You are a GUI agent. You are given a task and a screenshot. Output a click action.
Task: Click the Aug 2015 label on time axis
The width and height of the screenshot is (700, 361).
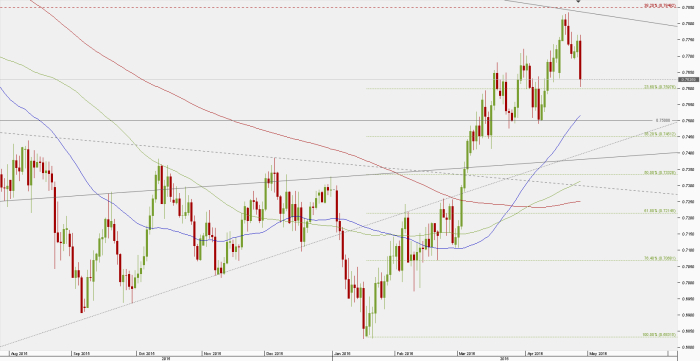point(19,353)
